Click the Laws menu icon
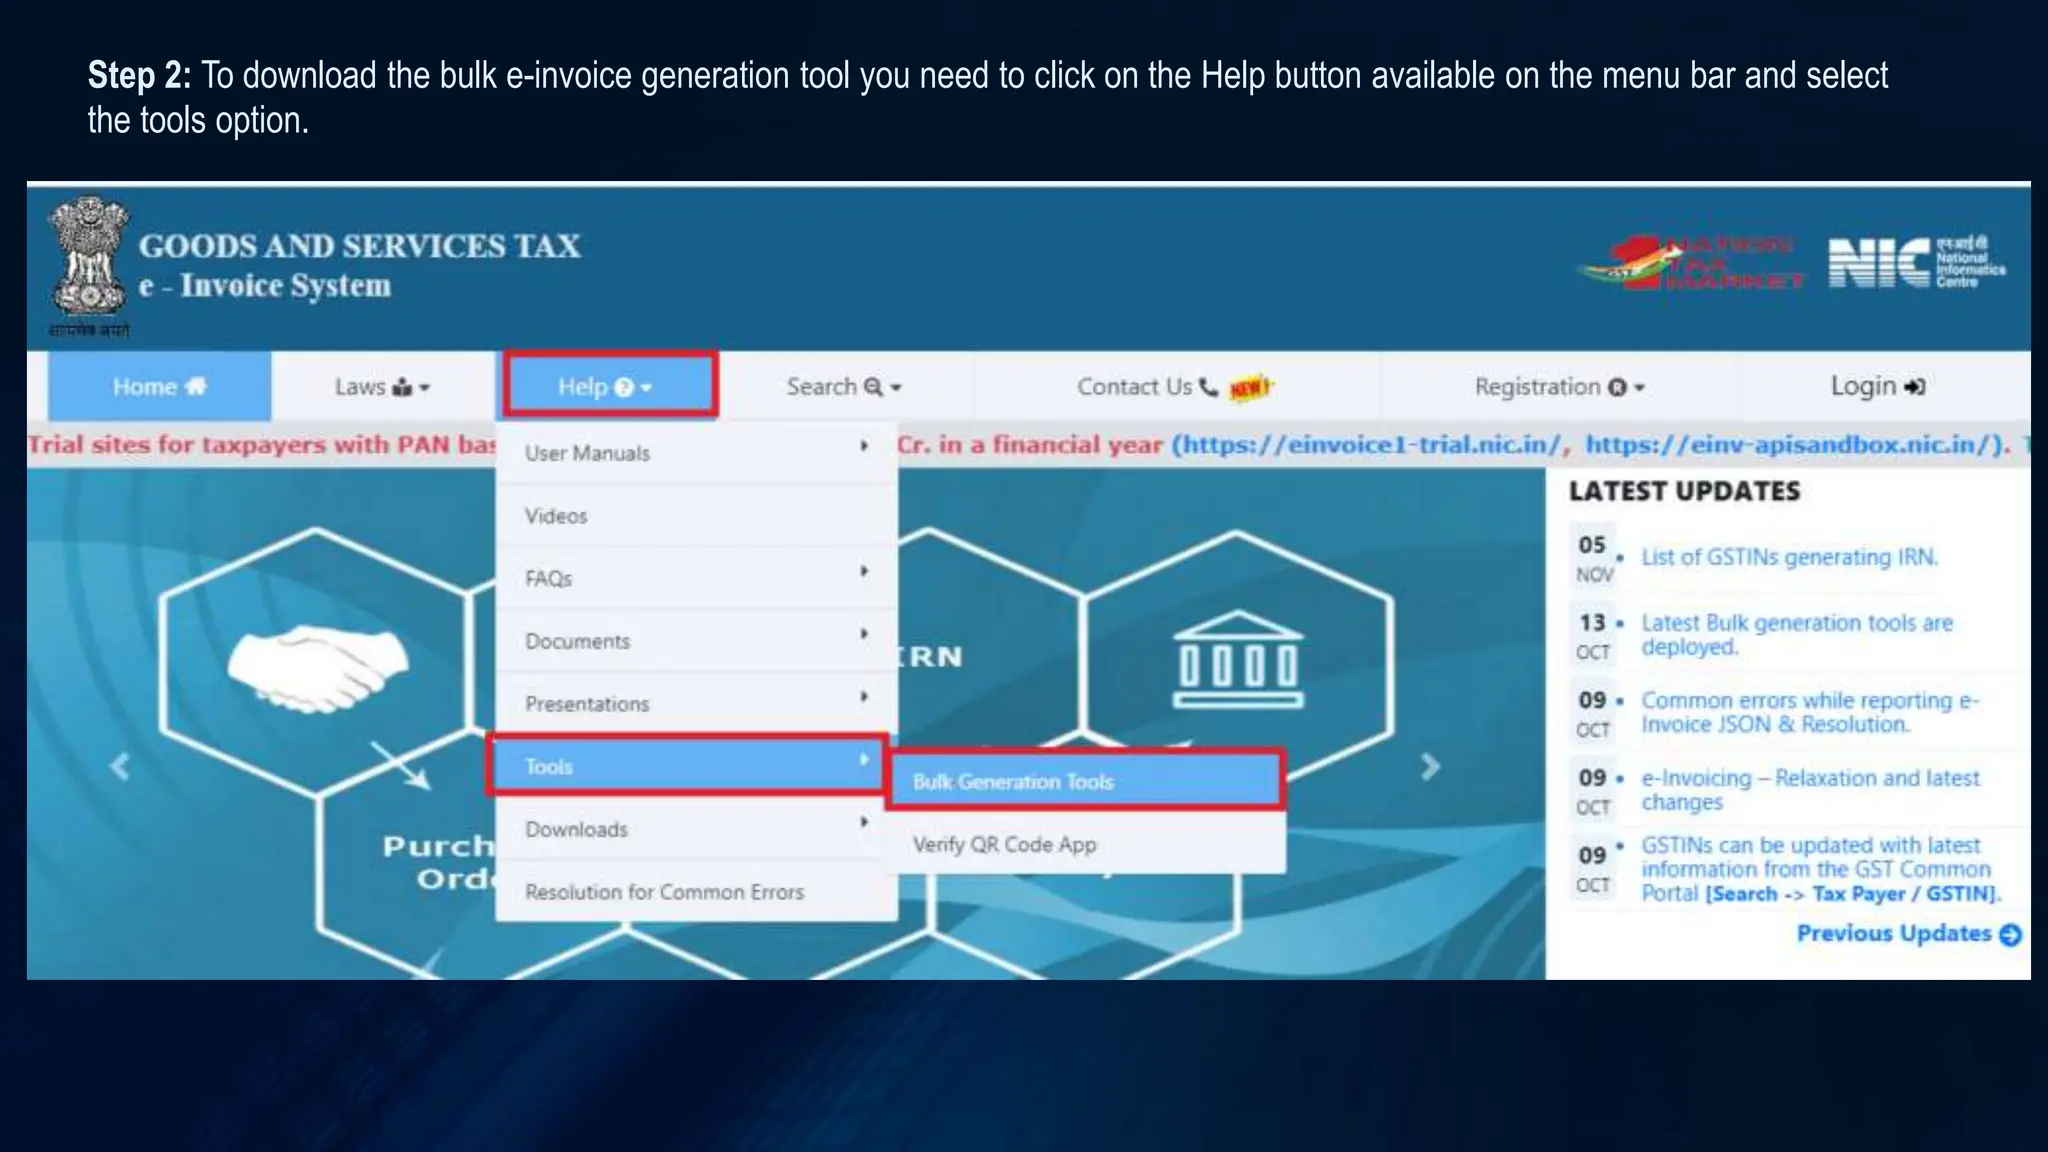This screenshot has width=2048, height=1152. coord(402,387)
